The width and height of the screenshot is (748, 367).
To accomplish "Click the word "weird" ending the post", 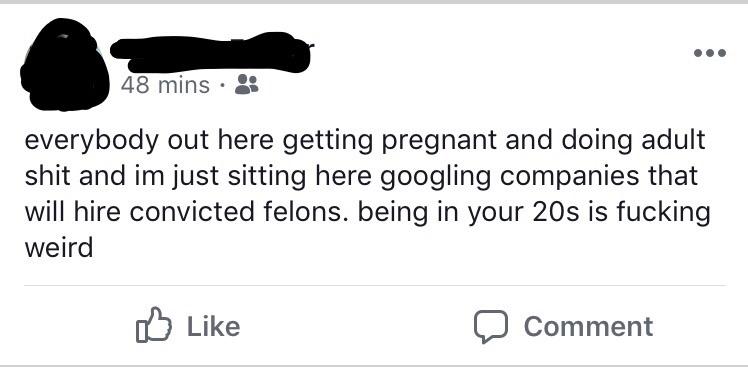I will [59, 248].
